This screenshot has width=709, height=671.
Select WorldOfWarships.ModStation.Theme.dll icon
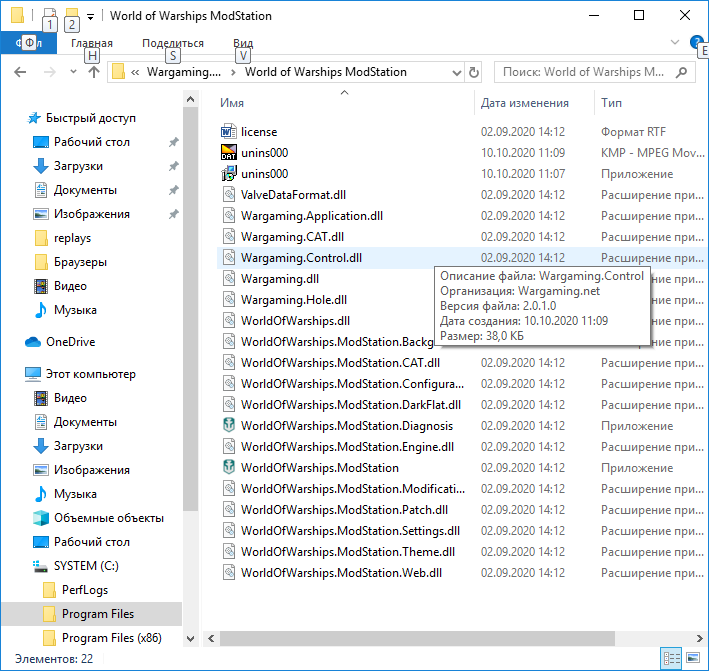(229, 552)
